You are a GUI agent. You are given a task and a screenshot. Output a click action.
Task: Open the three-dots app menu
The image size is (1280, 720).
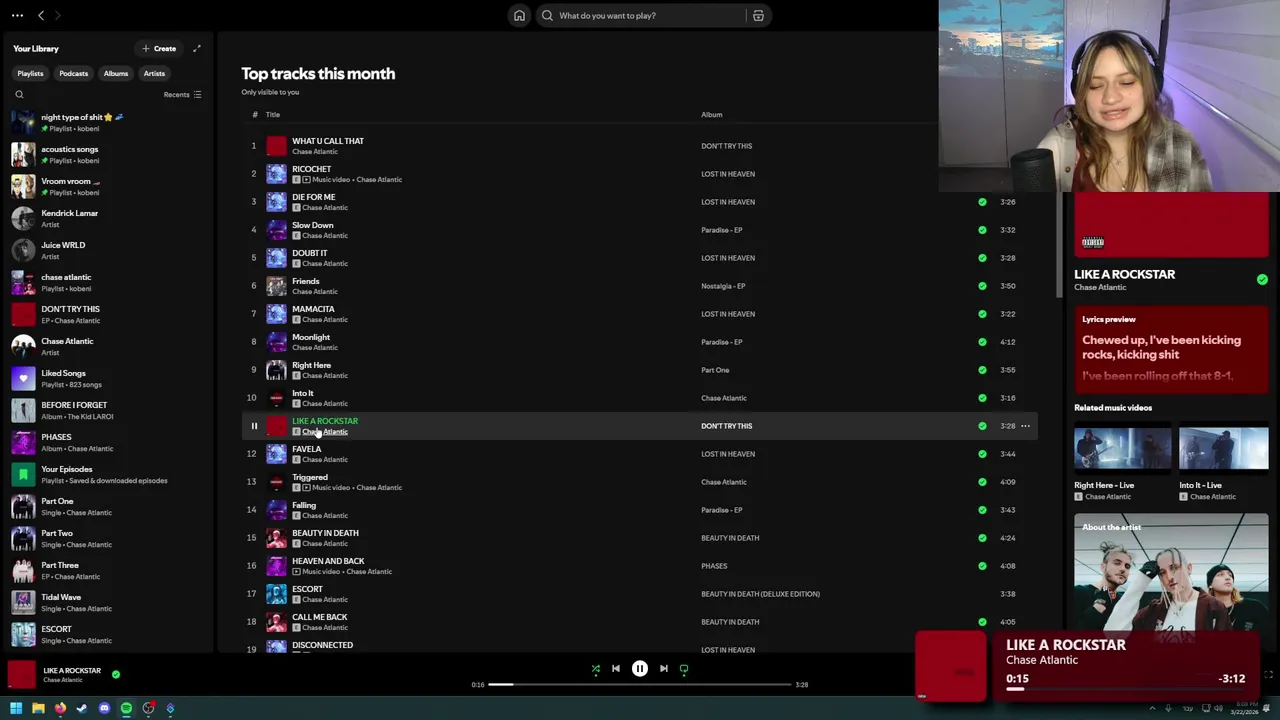17,15
